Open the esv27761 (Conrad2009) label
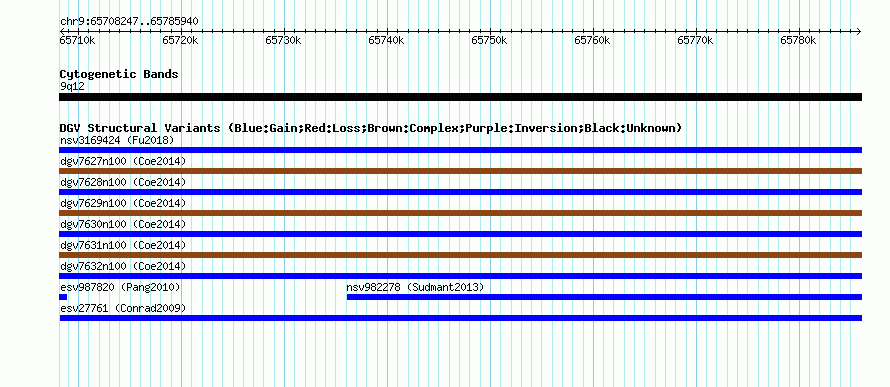This screenshot has width=890, height=387. [123, 308]
